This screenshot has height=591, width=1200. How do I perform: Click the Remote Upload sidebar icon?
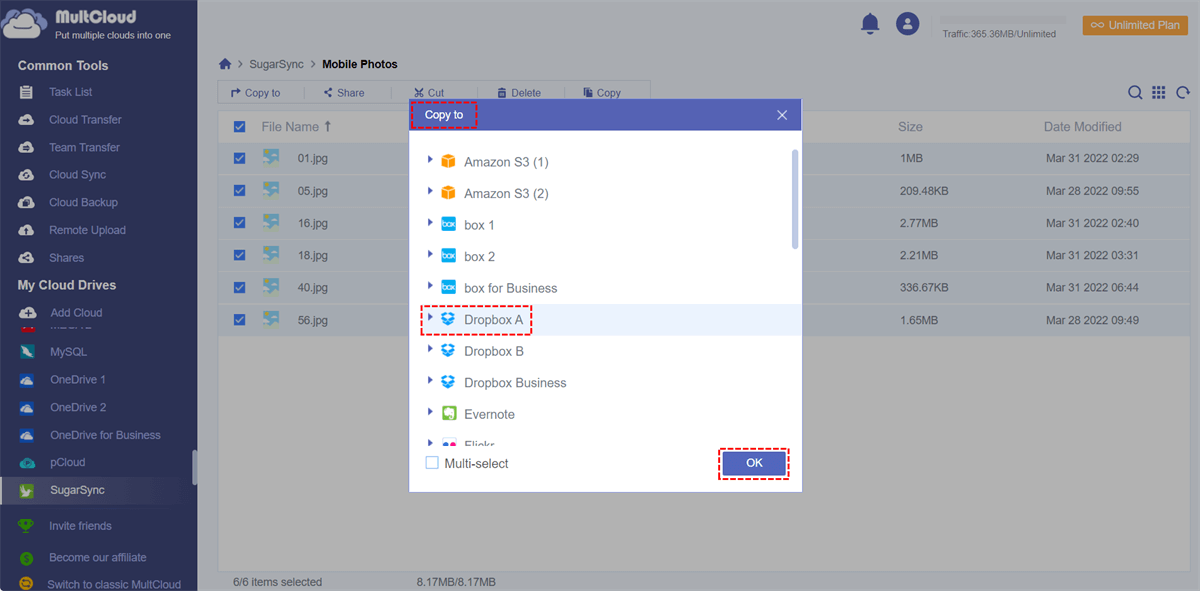(27, 230)
